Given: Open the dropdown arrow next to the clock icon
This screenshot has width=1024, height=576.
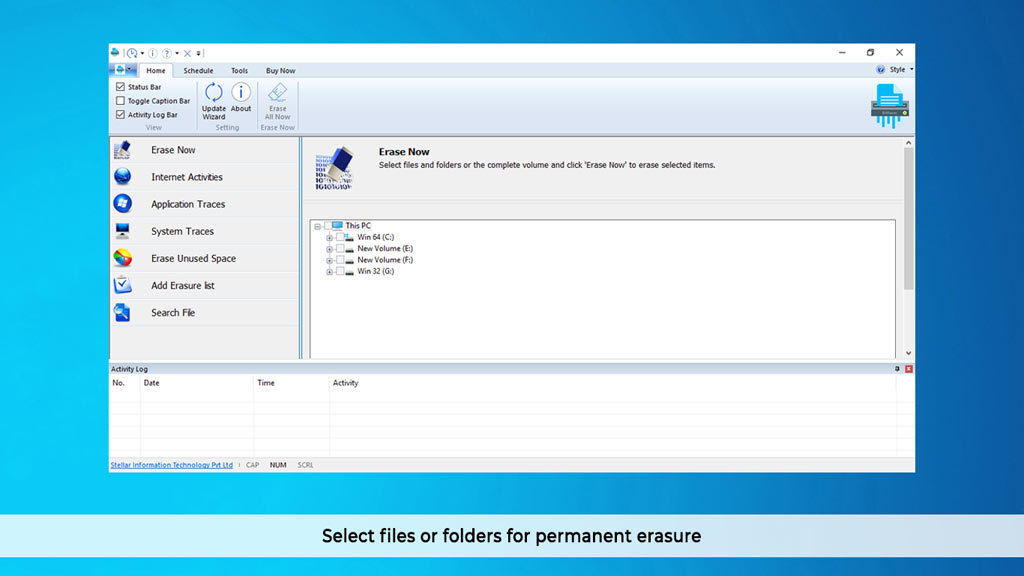Looking at the screenshot, I should coord(142,54).
